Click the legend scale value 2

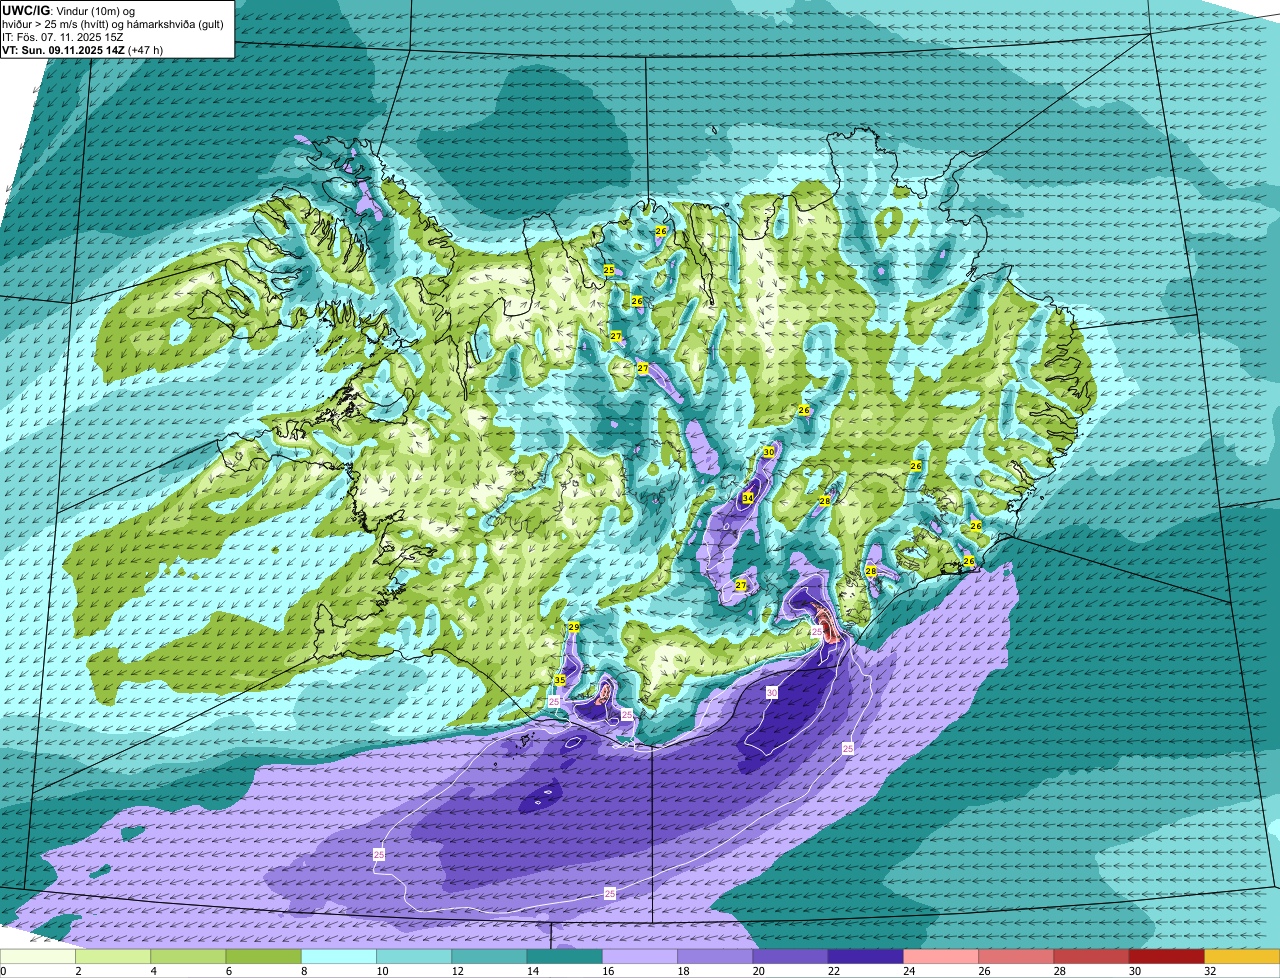pos(77,971)
